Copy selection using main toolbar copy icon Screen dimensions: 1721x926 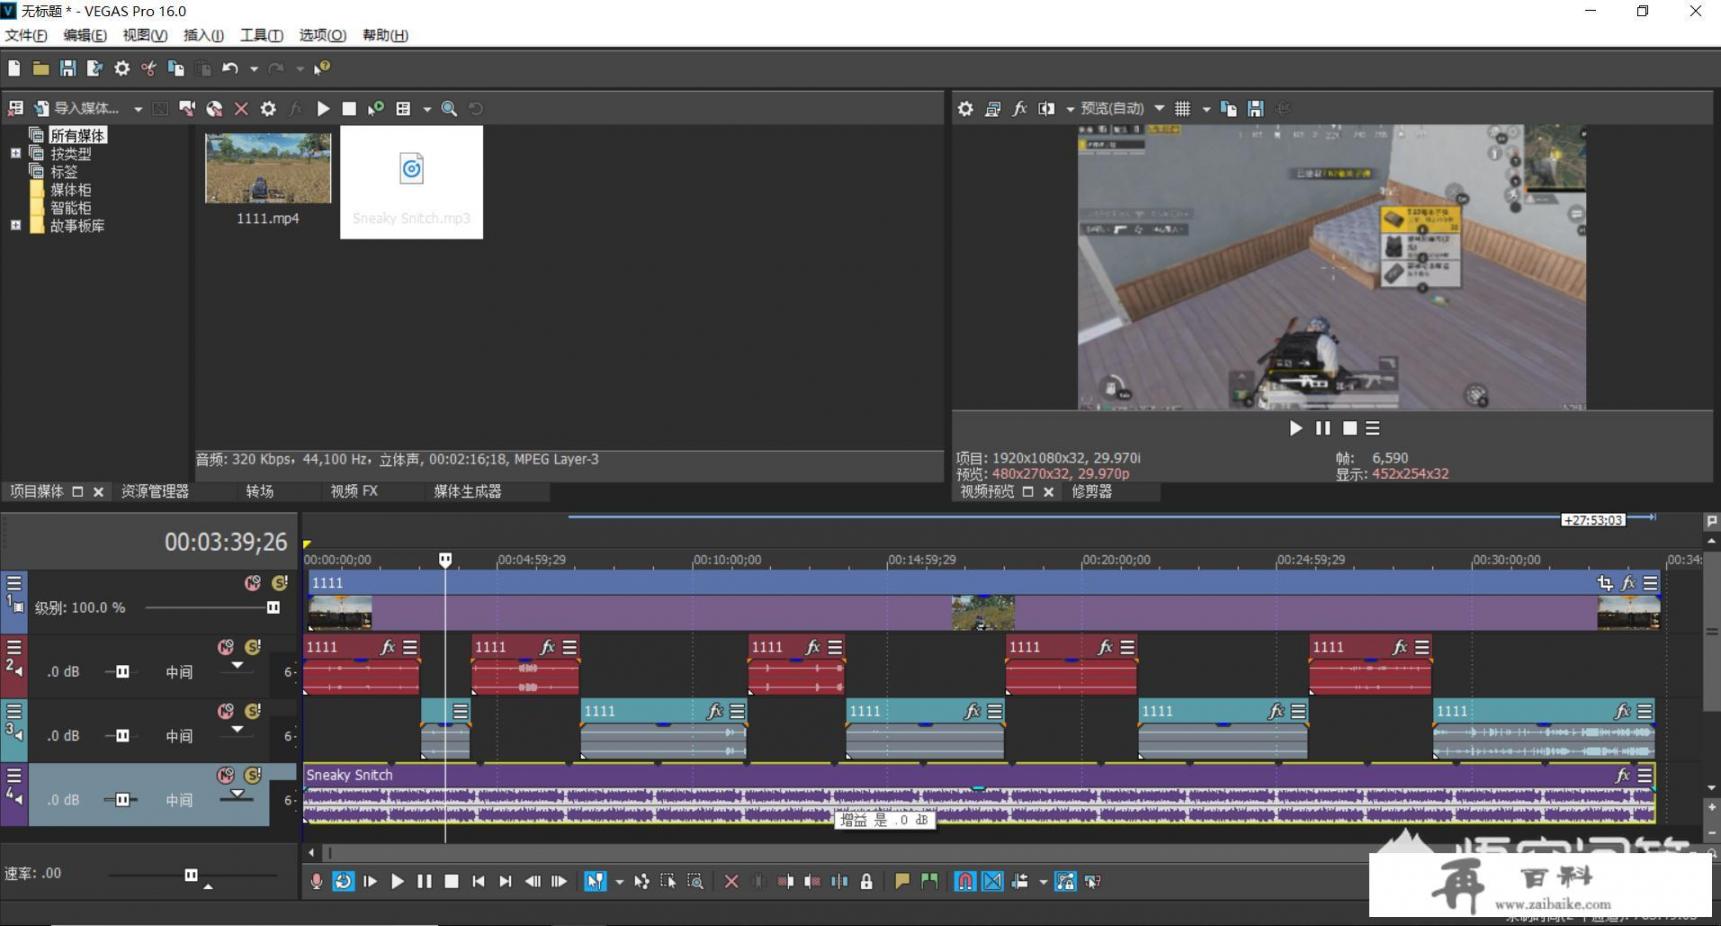pyautogui.click(x=176, y=68)
